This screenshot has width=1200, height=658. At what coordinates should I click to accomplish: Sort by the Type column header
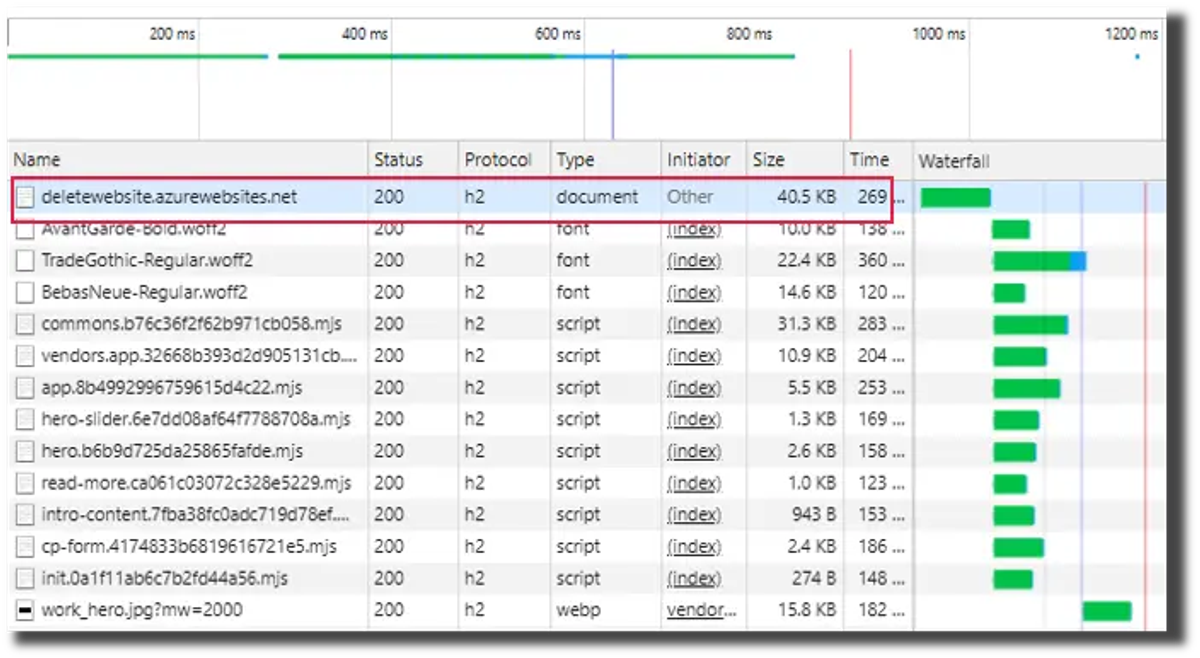point(605,160)
